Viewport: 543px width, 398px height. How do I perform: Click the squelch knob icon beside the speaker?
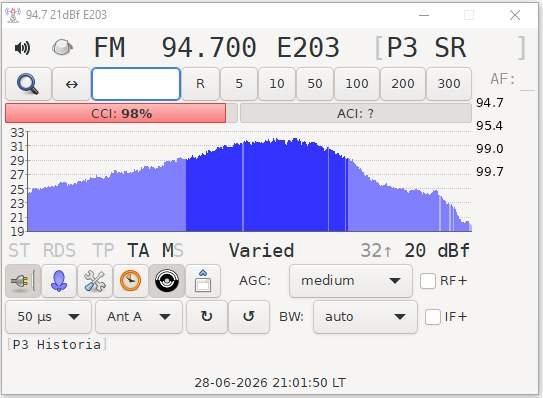[x=62, y=47]
